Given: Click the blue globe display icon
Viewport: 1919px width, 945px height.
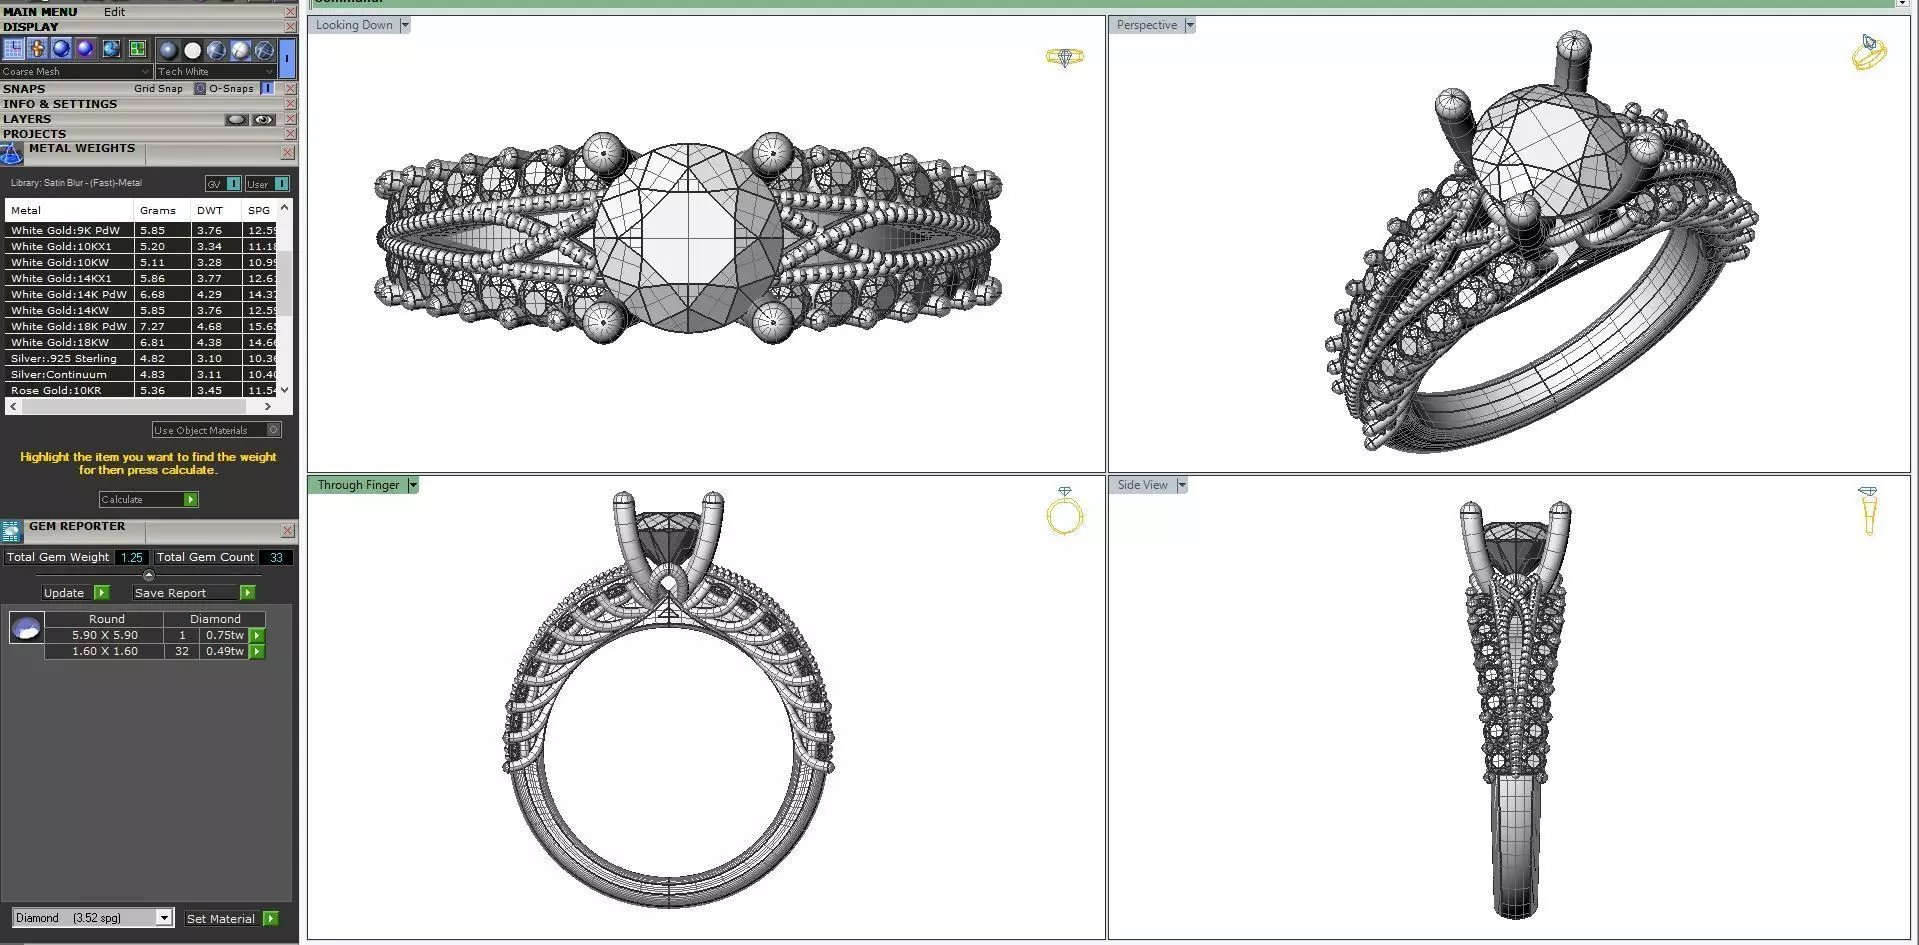Looking at the screenshot, I should (x=111, y=48).
